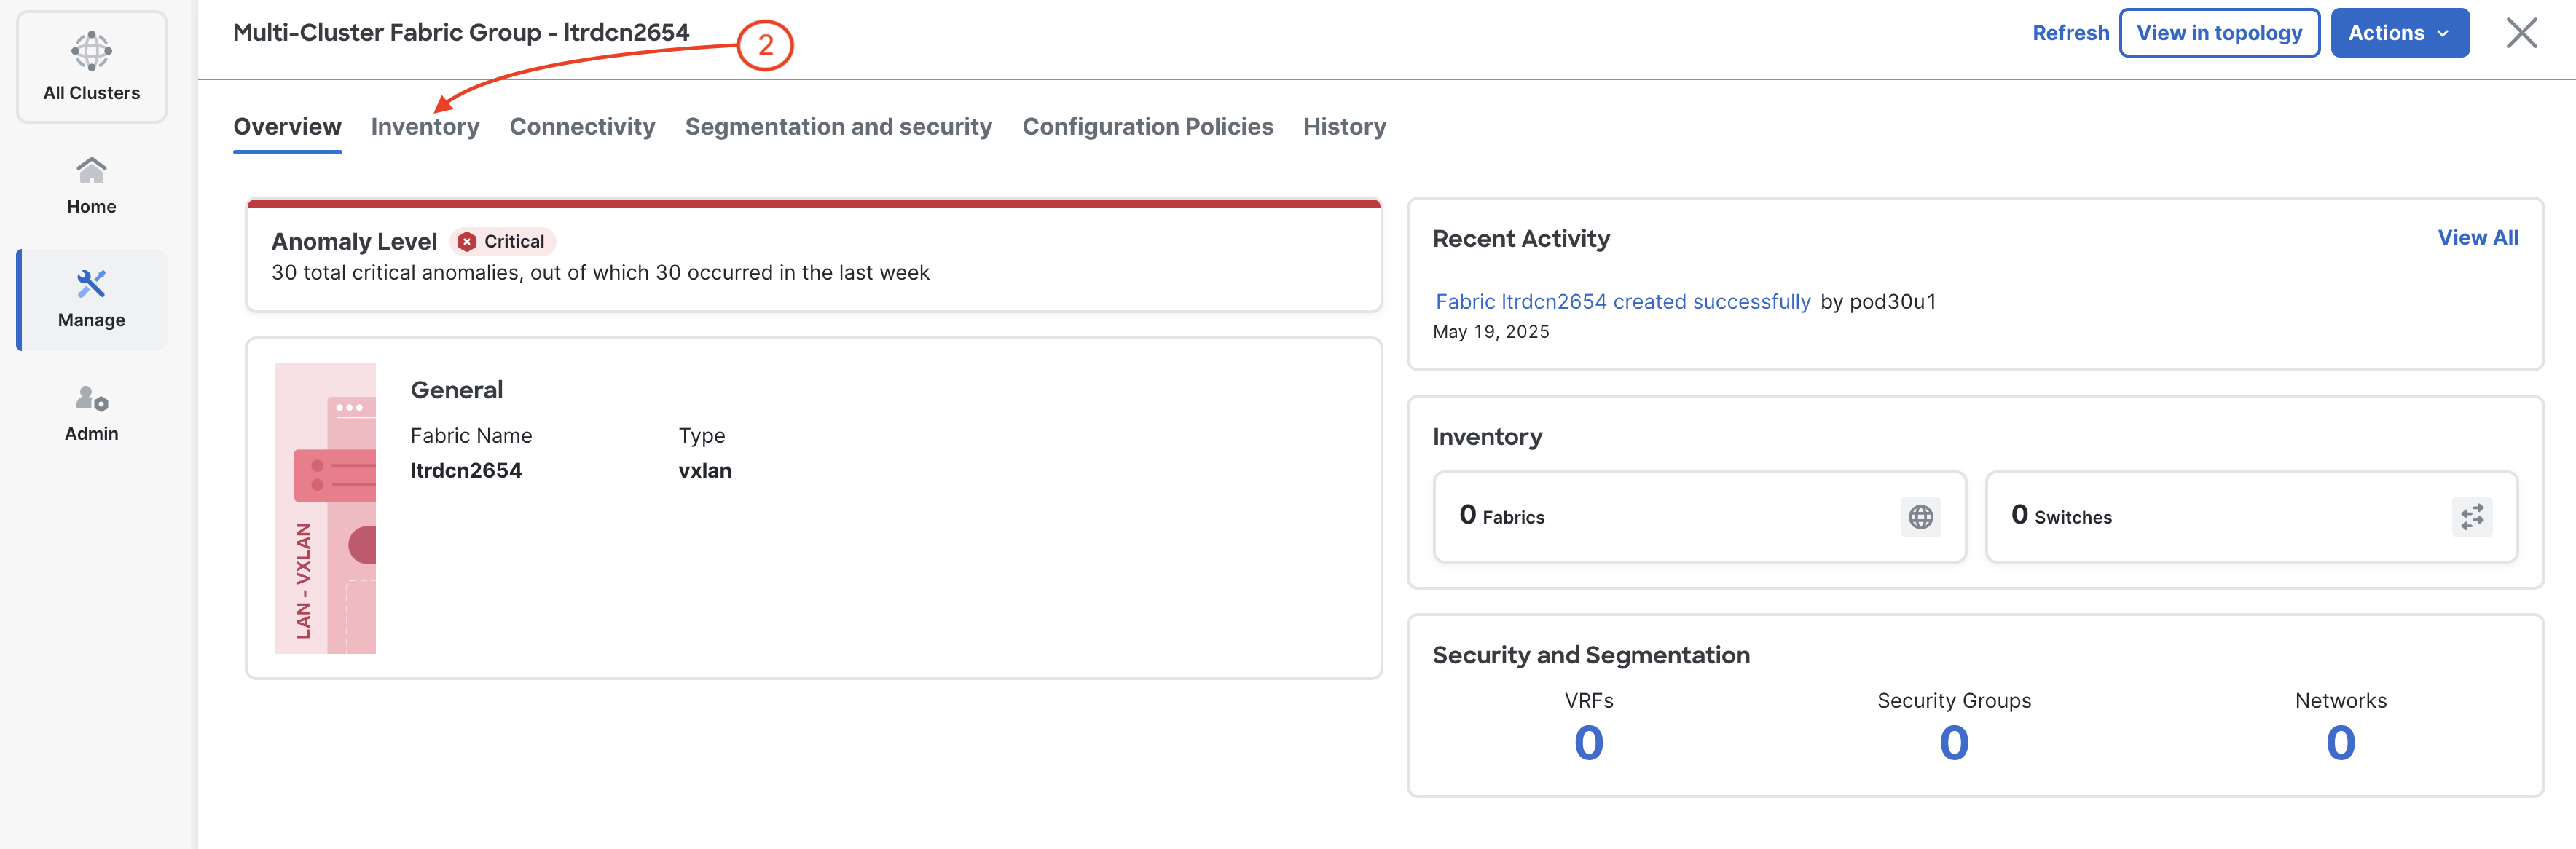The image size is (2576, 849).
Task: Open the Manage tools section
Action: click(91, 299)
